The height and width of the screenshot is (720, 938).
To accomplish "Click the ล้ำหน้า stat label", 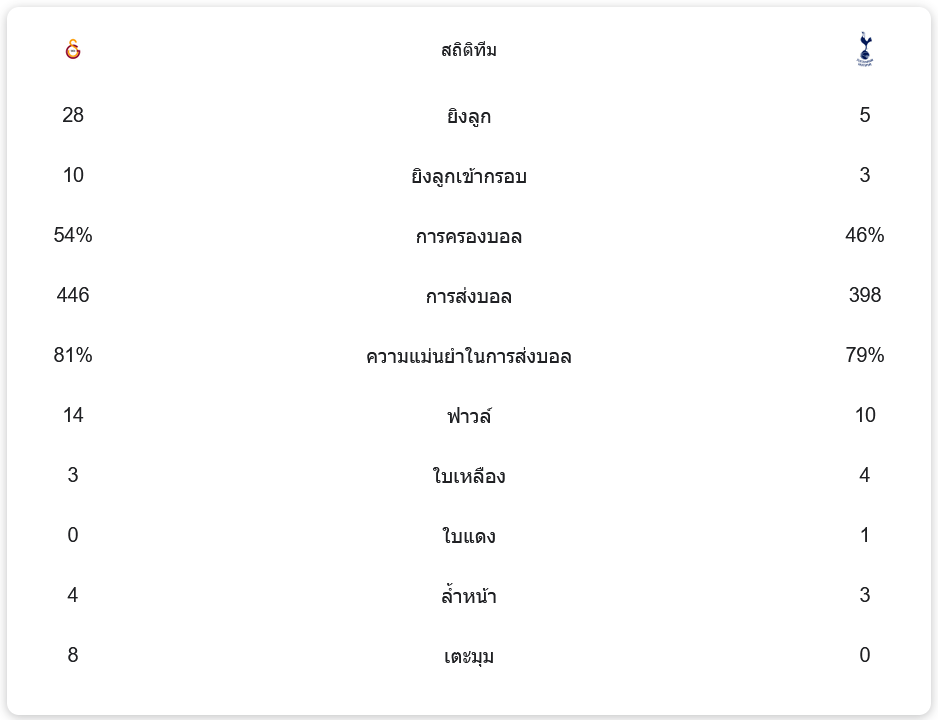I will coord(469,596).
